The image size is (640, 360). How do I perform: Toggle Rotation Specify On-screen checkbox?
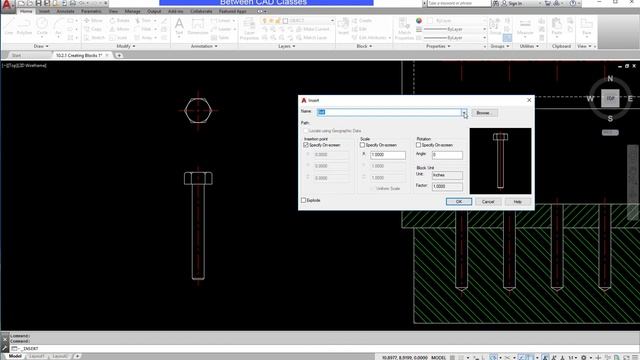pyautogui.click(x=418, y=145)
